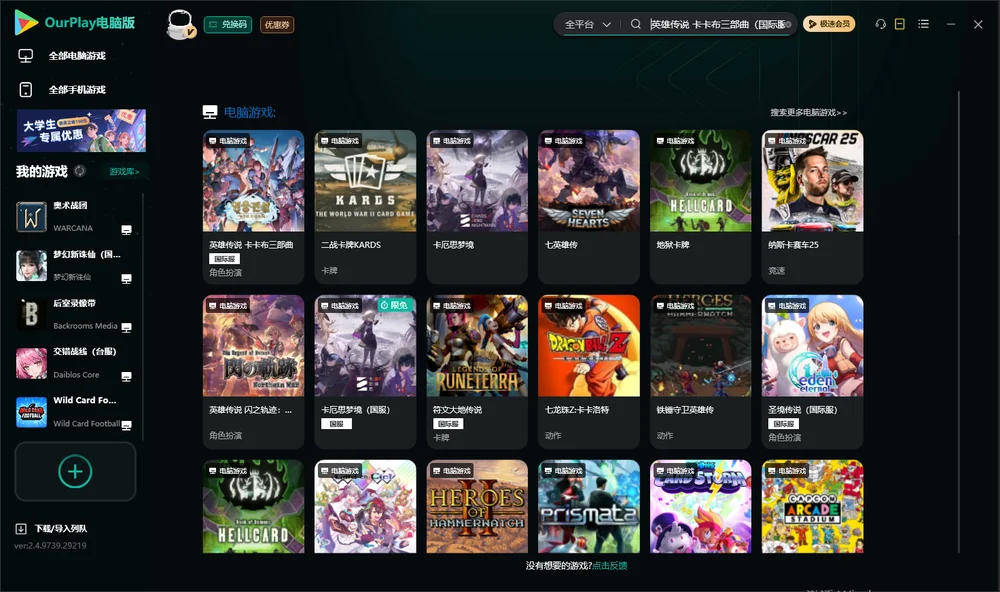
Task: Open the Prismata game thumbnail
Action: pyautogui.click(x=589, y=507)
